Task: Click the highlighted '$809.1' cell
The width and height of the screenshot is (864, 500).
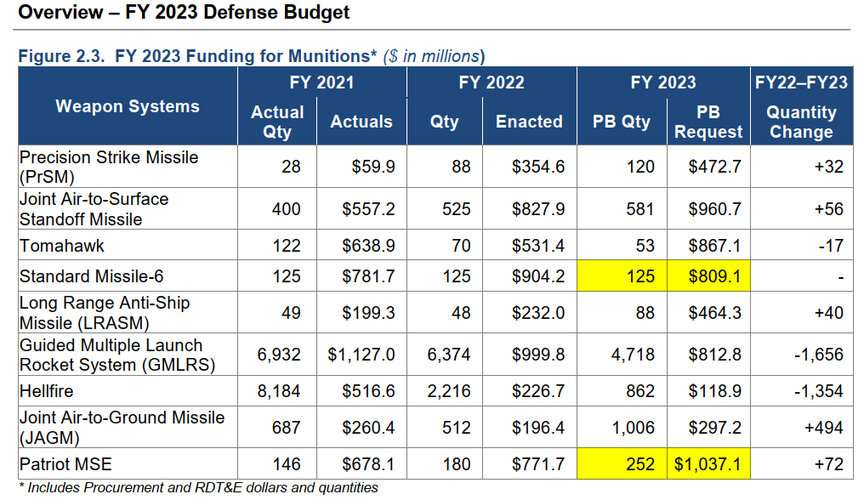Action: [x=709, y=276]
